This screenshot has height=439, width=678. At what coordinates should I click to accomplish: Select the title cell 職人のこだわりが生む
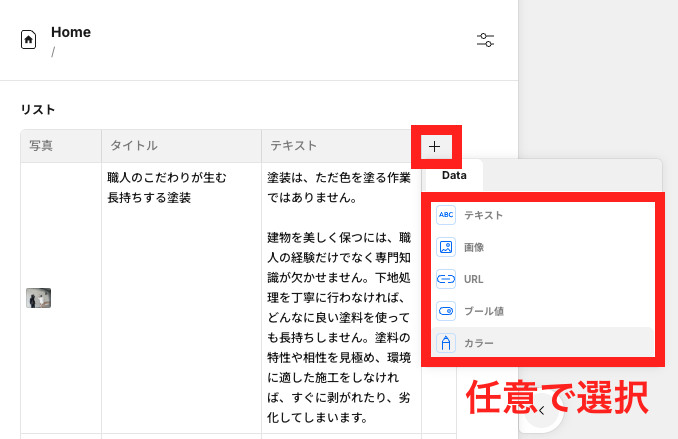tap(182, 298)
